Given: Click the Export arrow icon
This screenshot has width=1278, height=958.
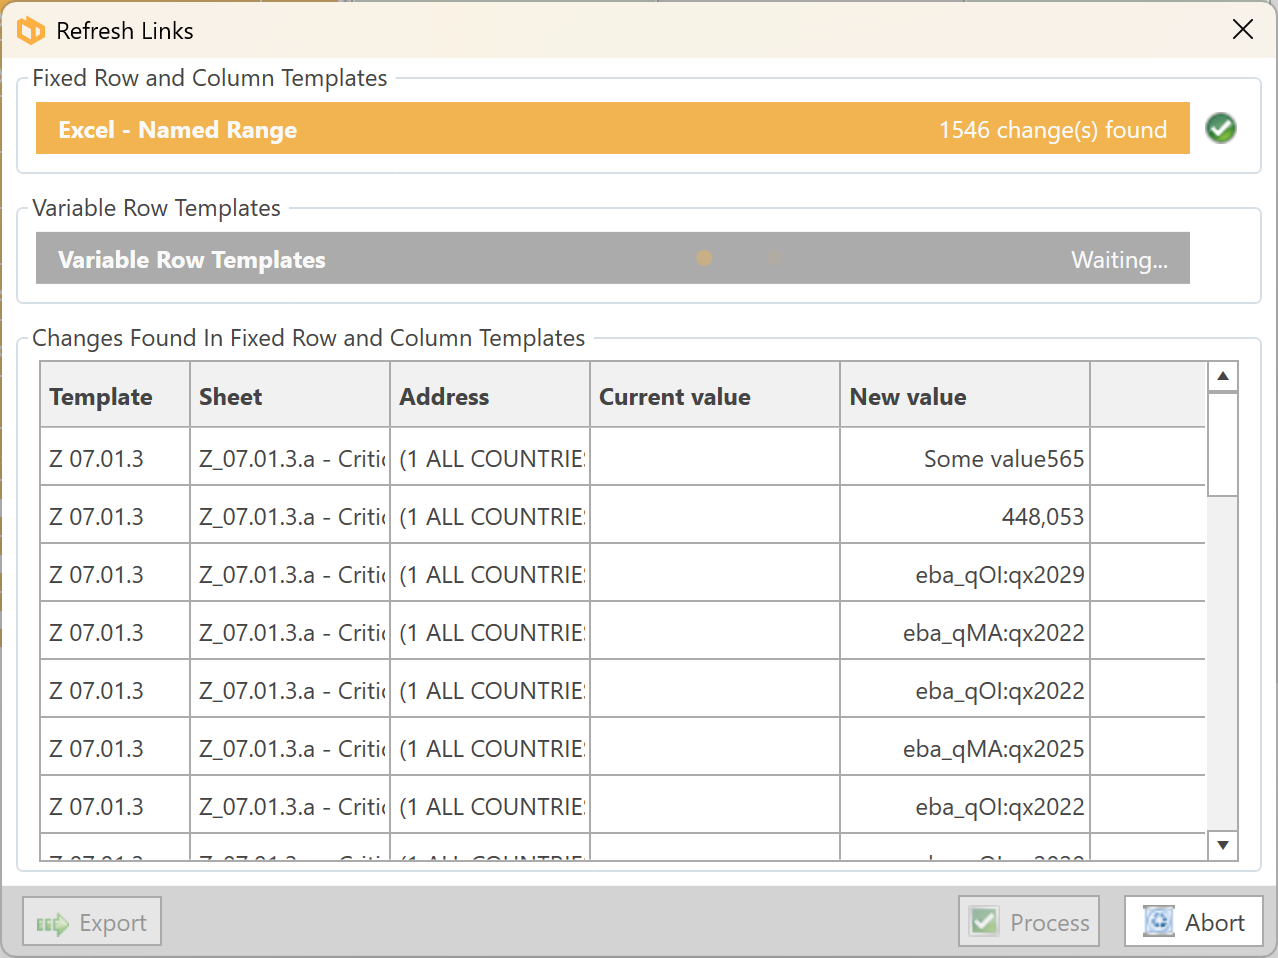Looking at the screenshot, I should click(52, 923).
